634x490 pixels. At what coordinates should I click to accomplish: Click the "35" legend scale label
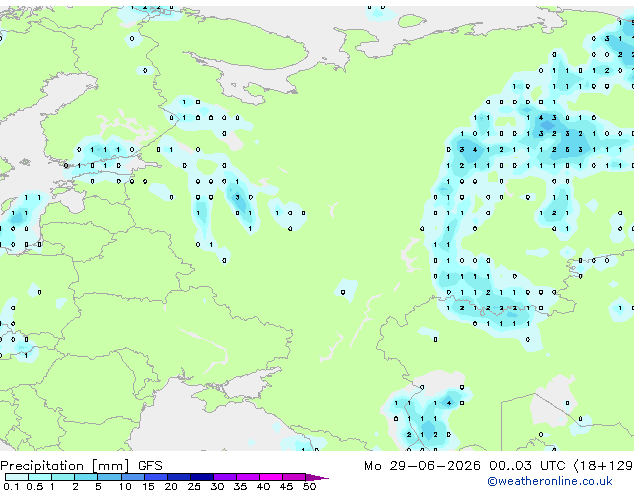(x=240, y=486)
